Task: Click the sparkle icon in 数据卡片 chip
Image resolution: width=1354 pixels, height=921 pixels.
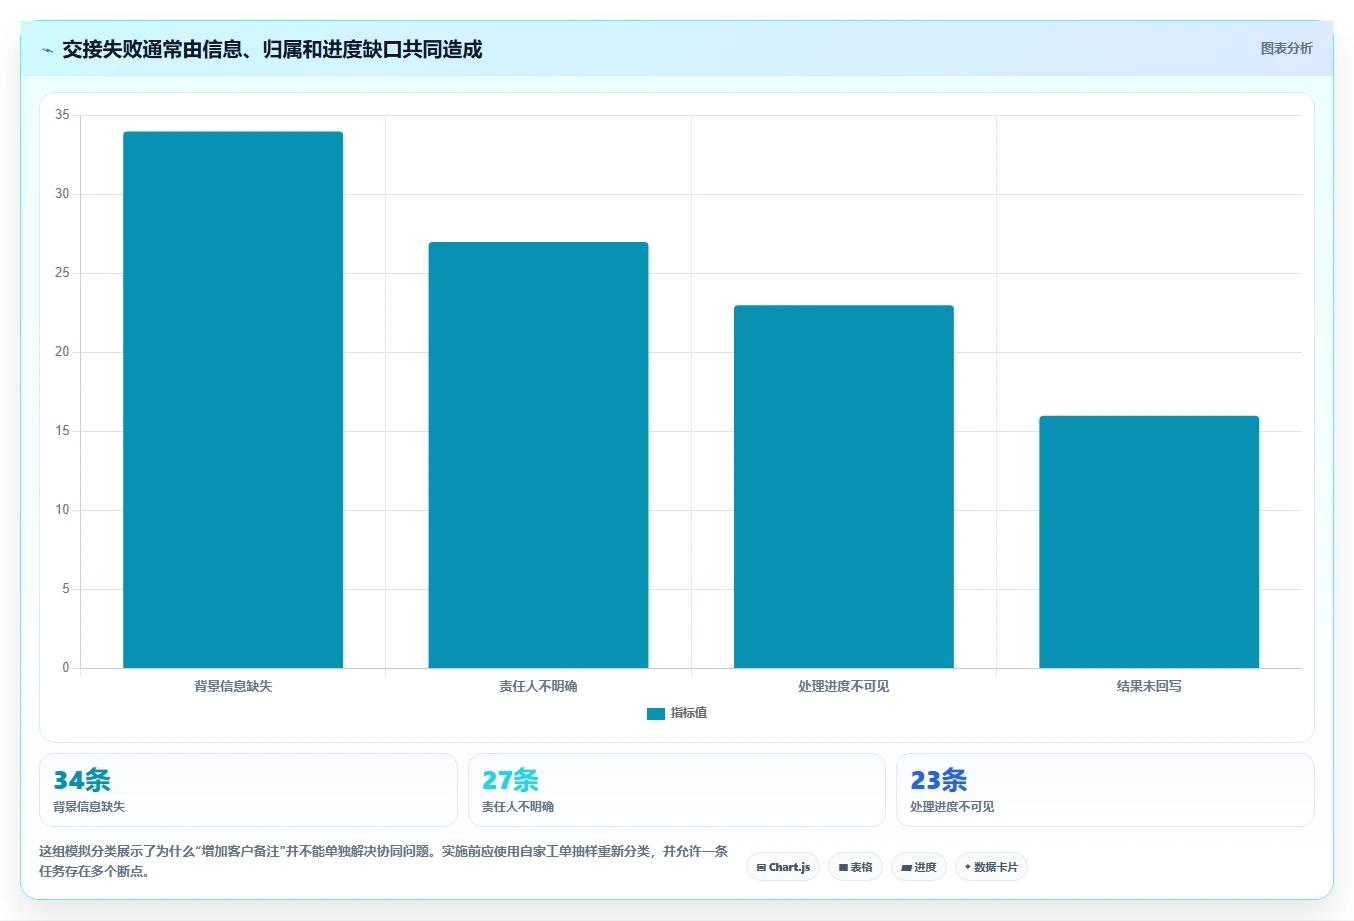Action: (x=968, y=867)
